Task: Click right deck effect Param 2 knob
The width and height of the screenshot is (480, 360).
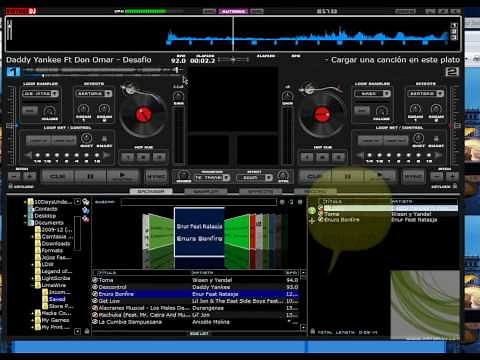Action: 436,109
